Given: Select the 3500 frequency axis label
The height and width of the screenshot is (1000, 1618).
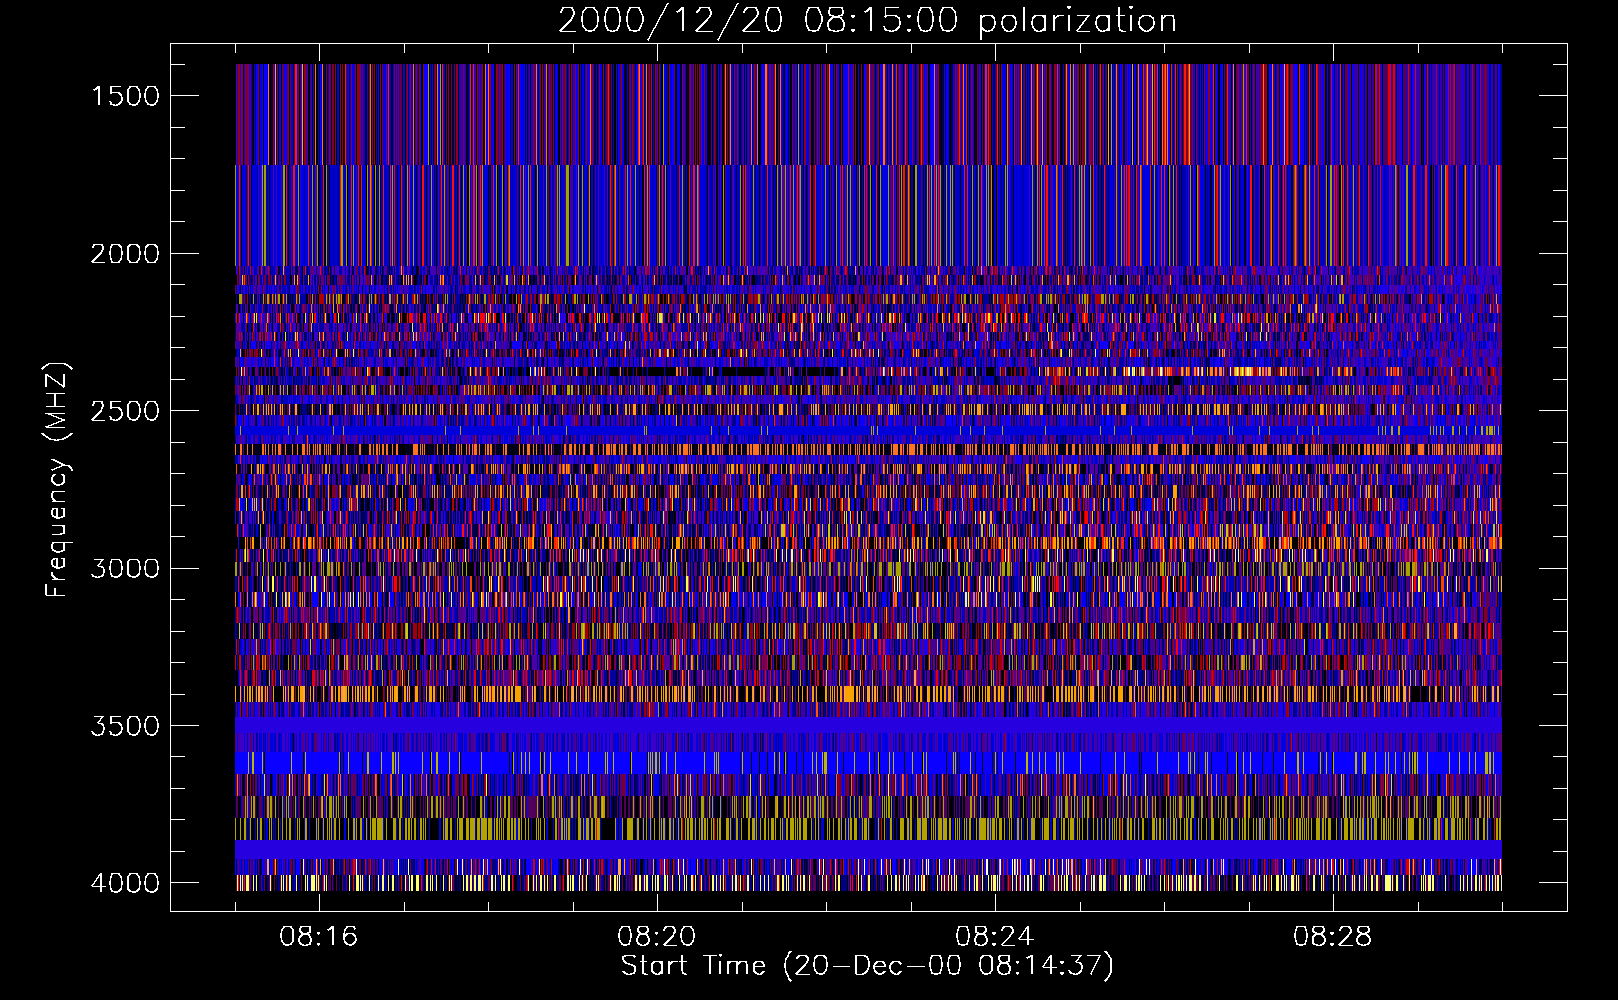Looking at the screenshot, I should pos(124,726).
